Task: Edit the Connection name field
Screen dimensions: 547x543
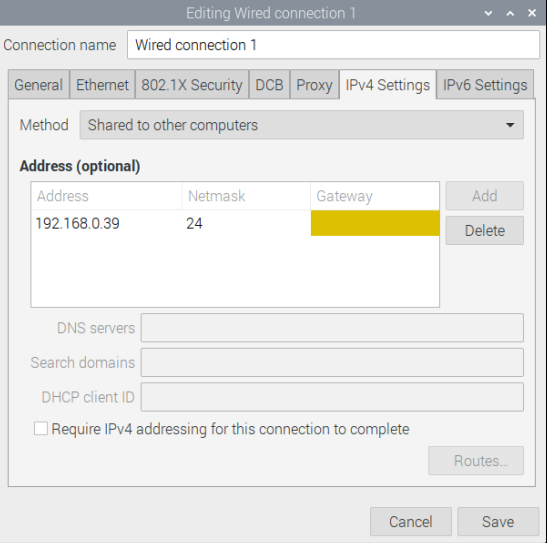Action: pos(334,45)
